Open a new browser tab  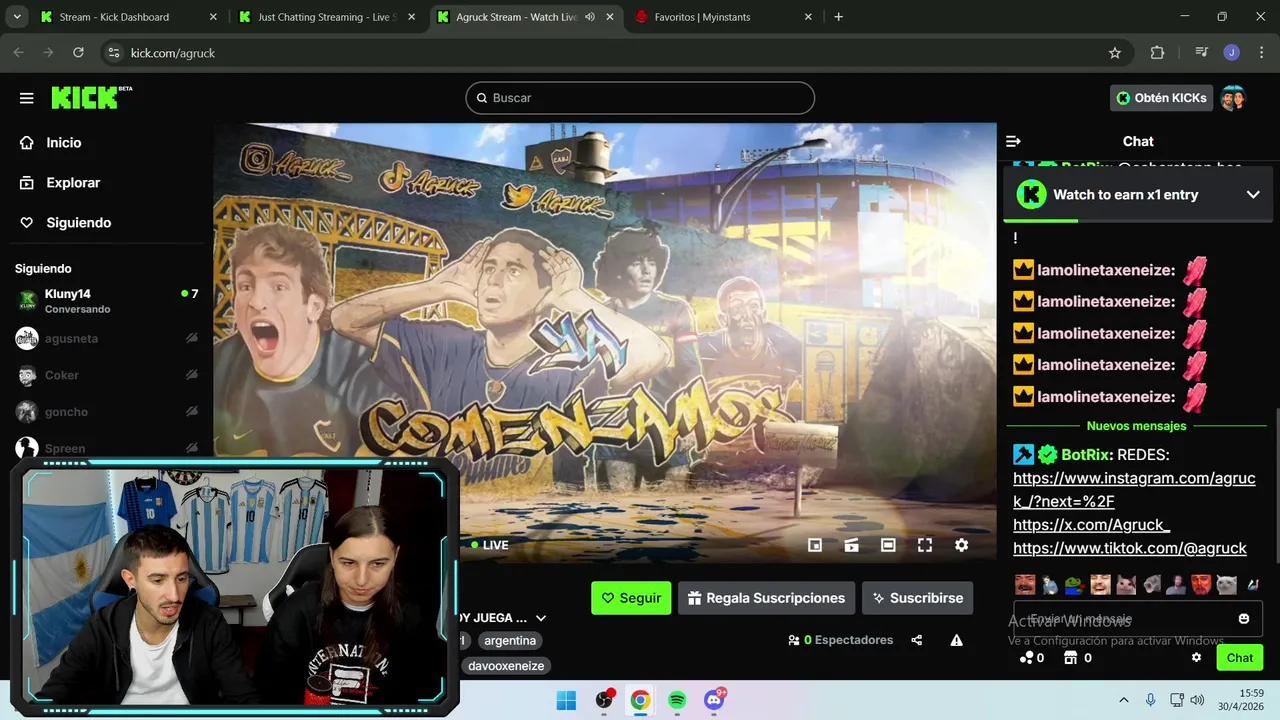point(838,17)
